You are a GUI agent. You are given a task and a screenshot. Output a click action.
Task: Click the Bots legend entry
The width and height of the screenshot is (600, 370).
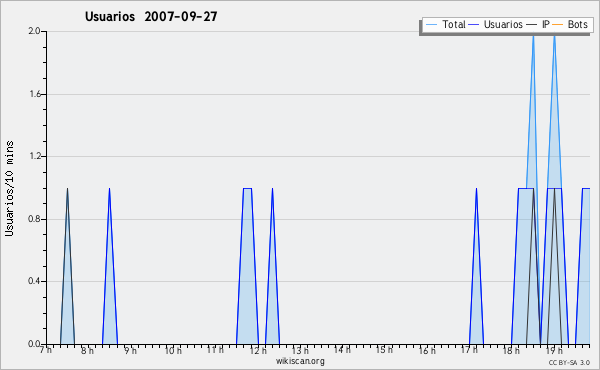(570, 24)
